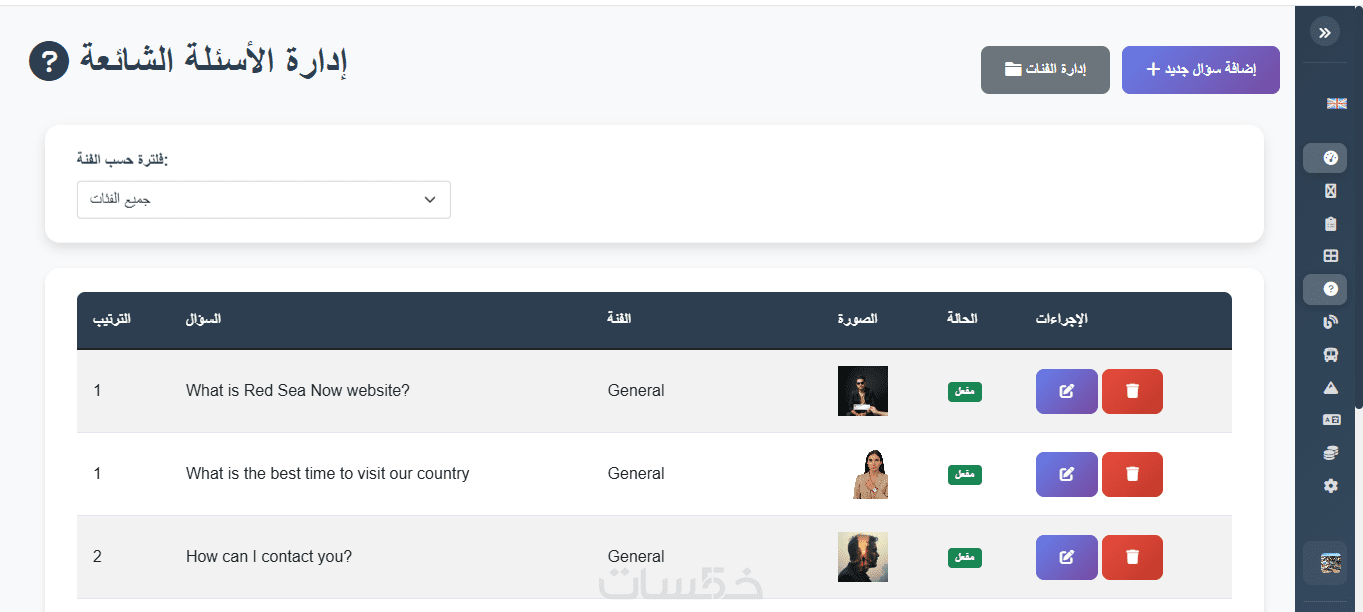Open thumbnail image of 'How can I contact you?'

pyautogui.click(x=862, y=557)
